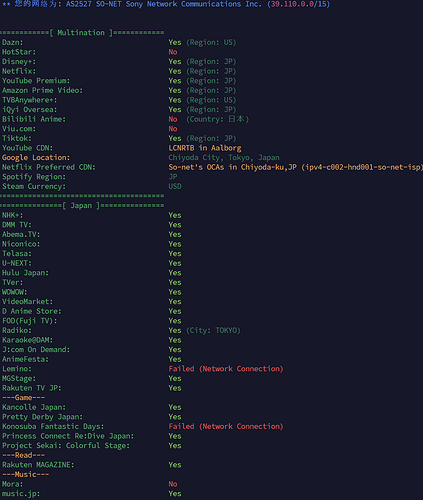Select the Dazn result line
The width and height of the screenshot is (423, 500).
coord(119,42)
